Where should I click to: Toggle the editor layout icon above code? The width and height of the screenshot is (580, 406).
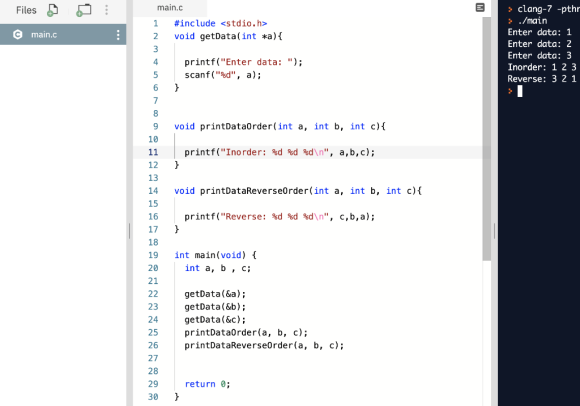480,7
